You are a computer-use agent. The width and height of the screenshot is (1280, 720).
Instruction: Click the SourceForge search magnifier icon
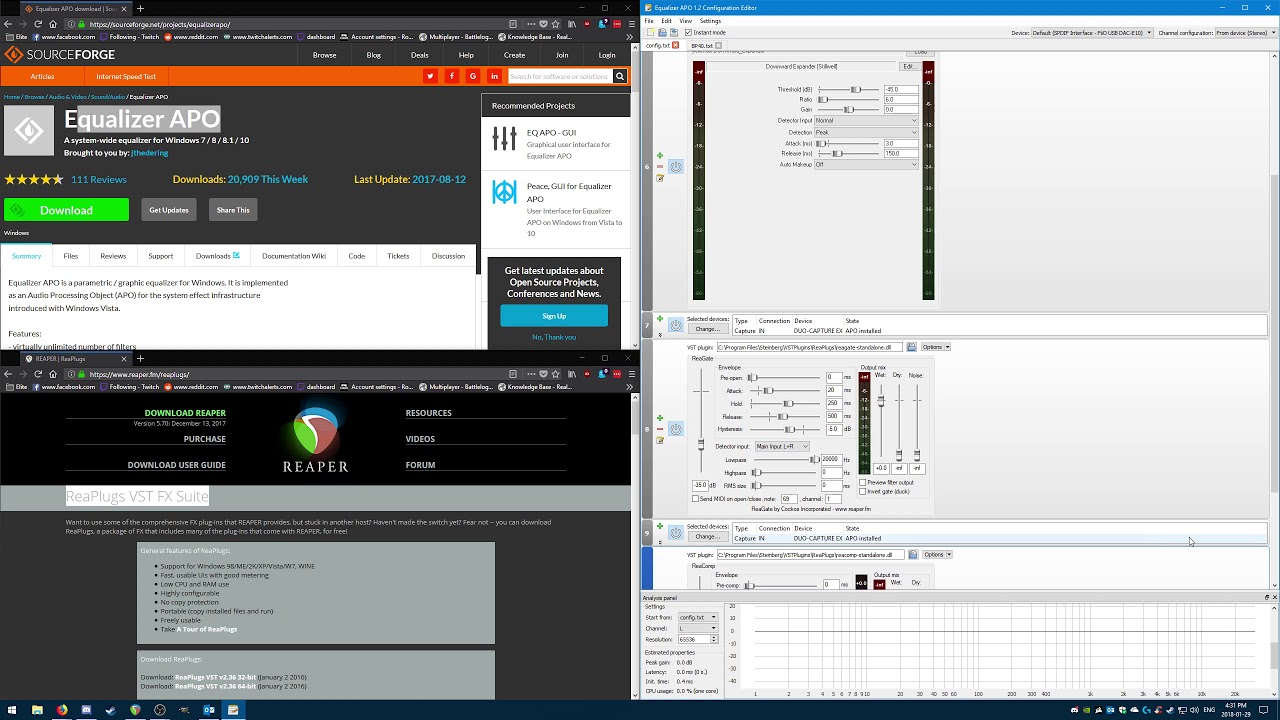(x=620, y=76)
